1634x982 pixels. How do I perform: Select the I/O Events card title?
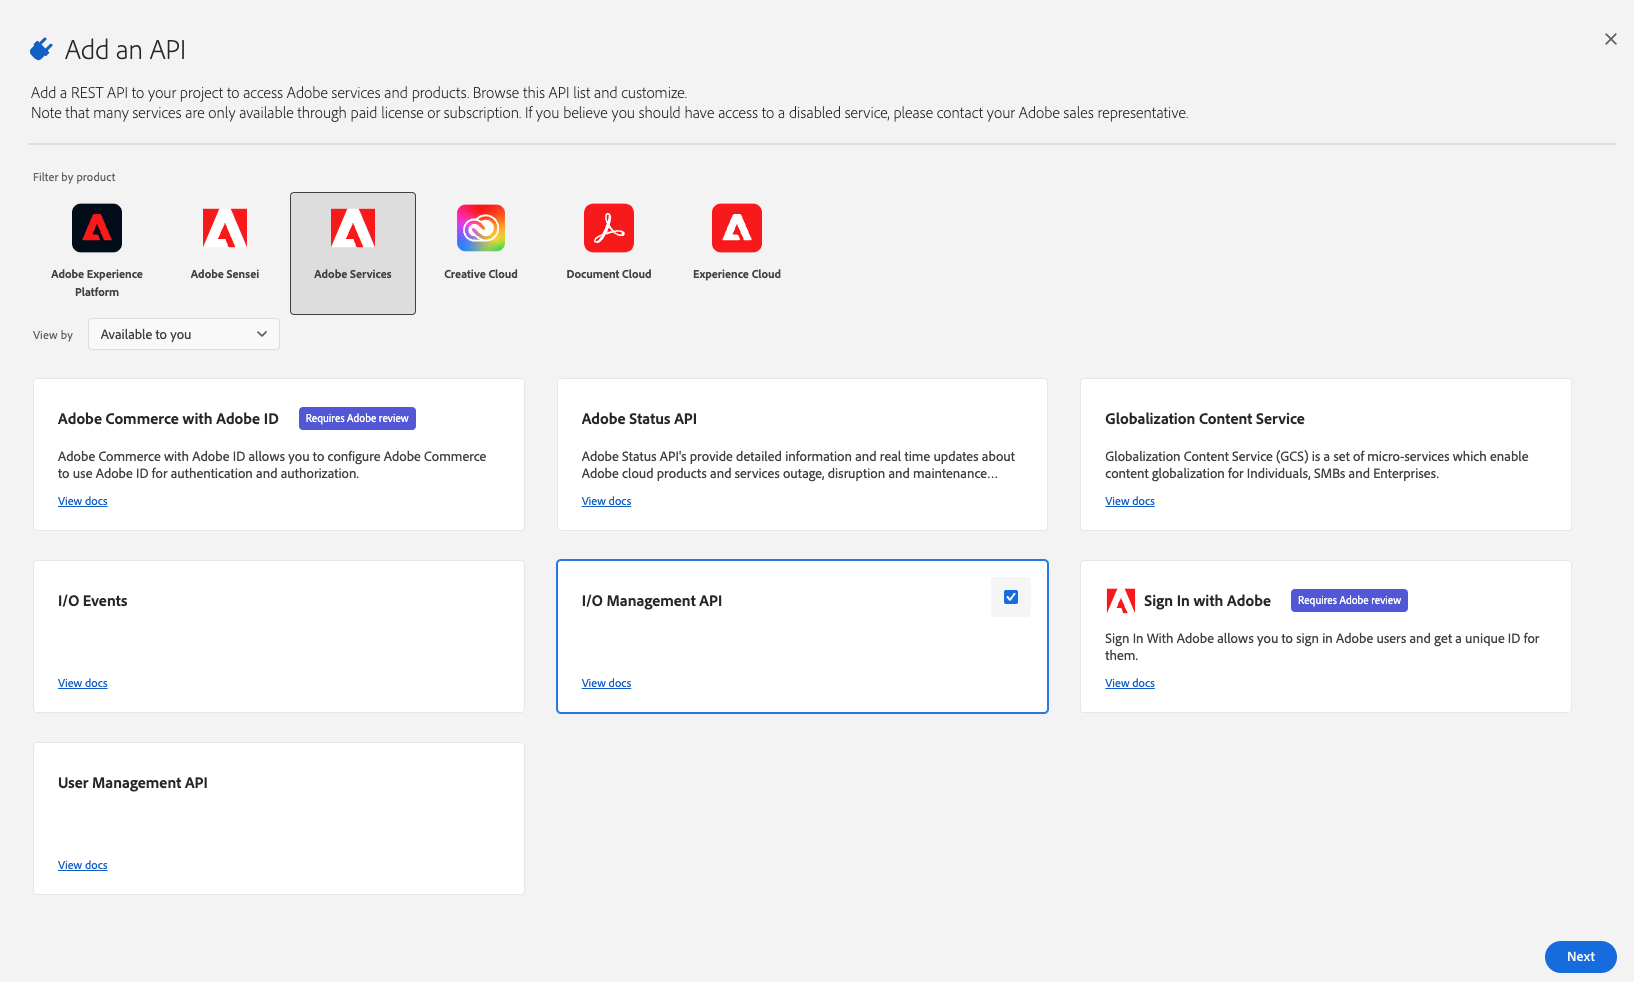click(93, 601)
